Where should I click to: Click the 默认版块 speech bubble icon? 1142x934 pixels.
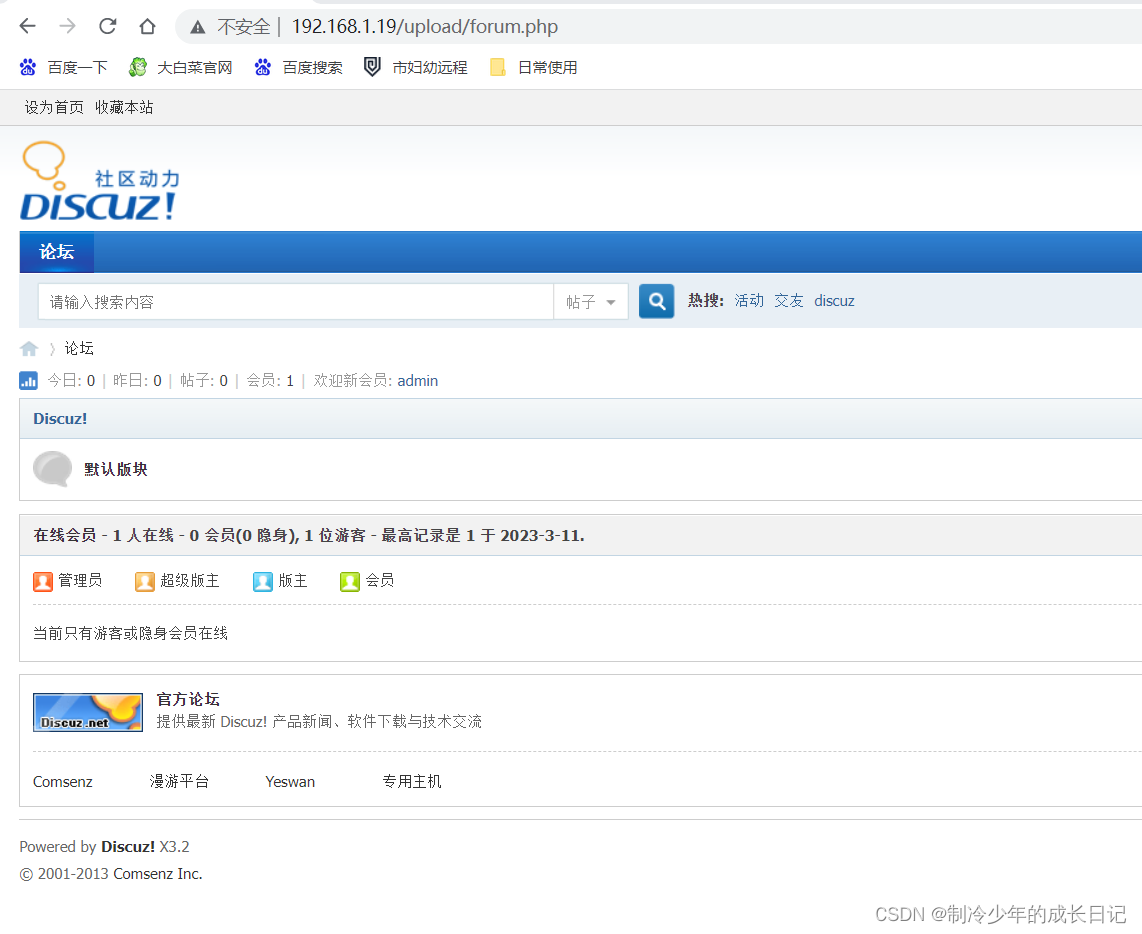pos(52,468)
